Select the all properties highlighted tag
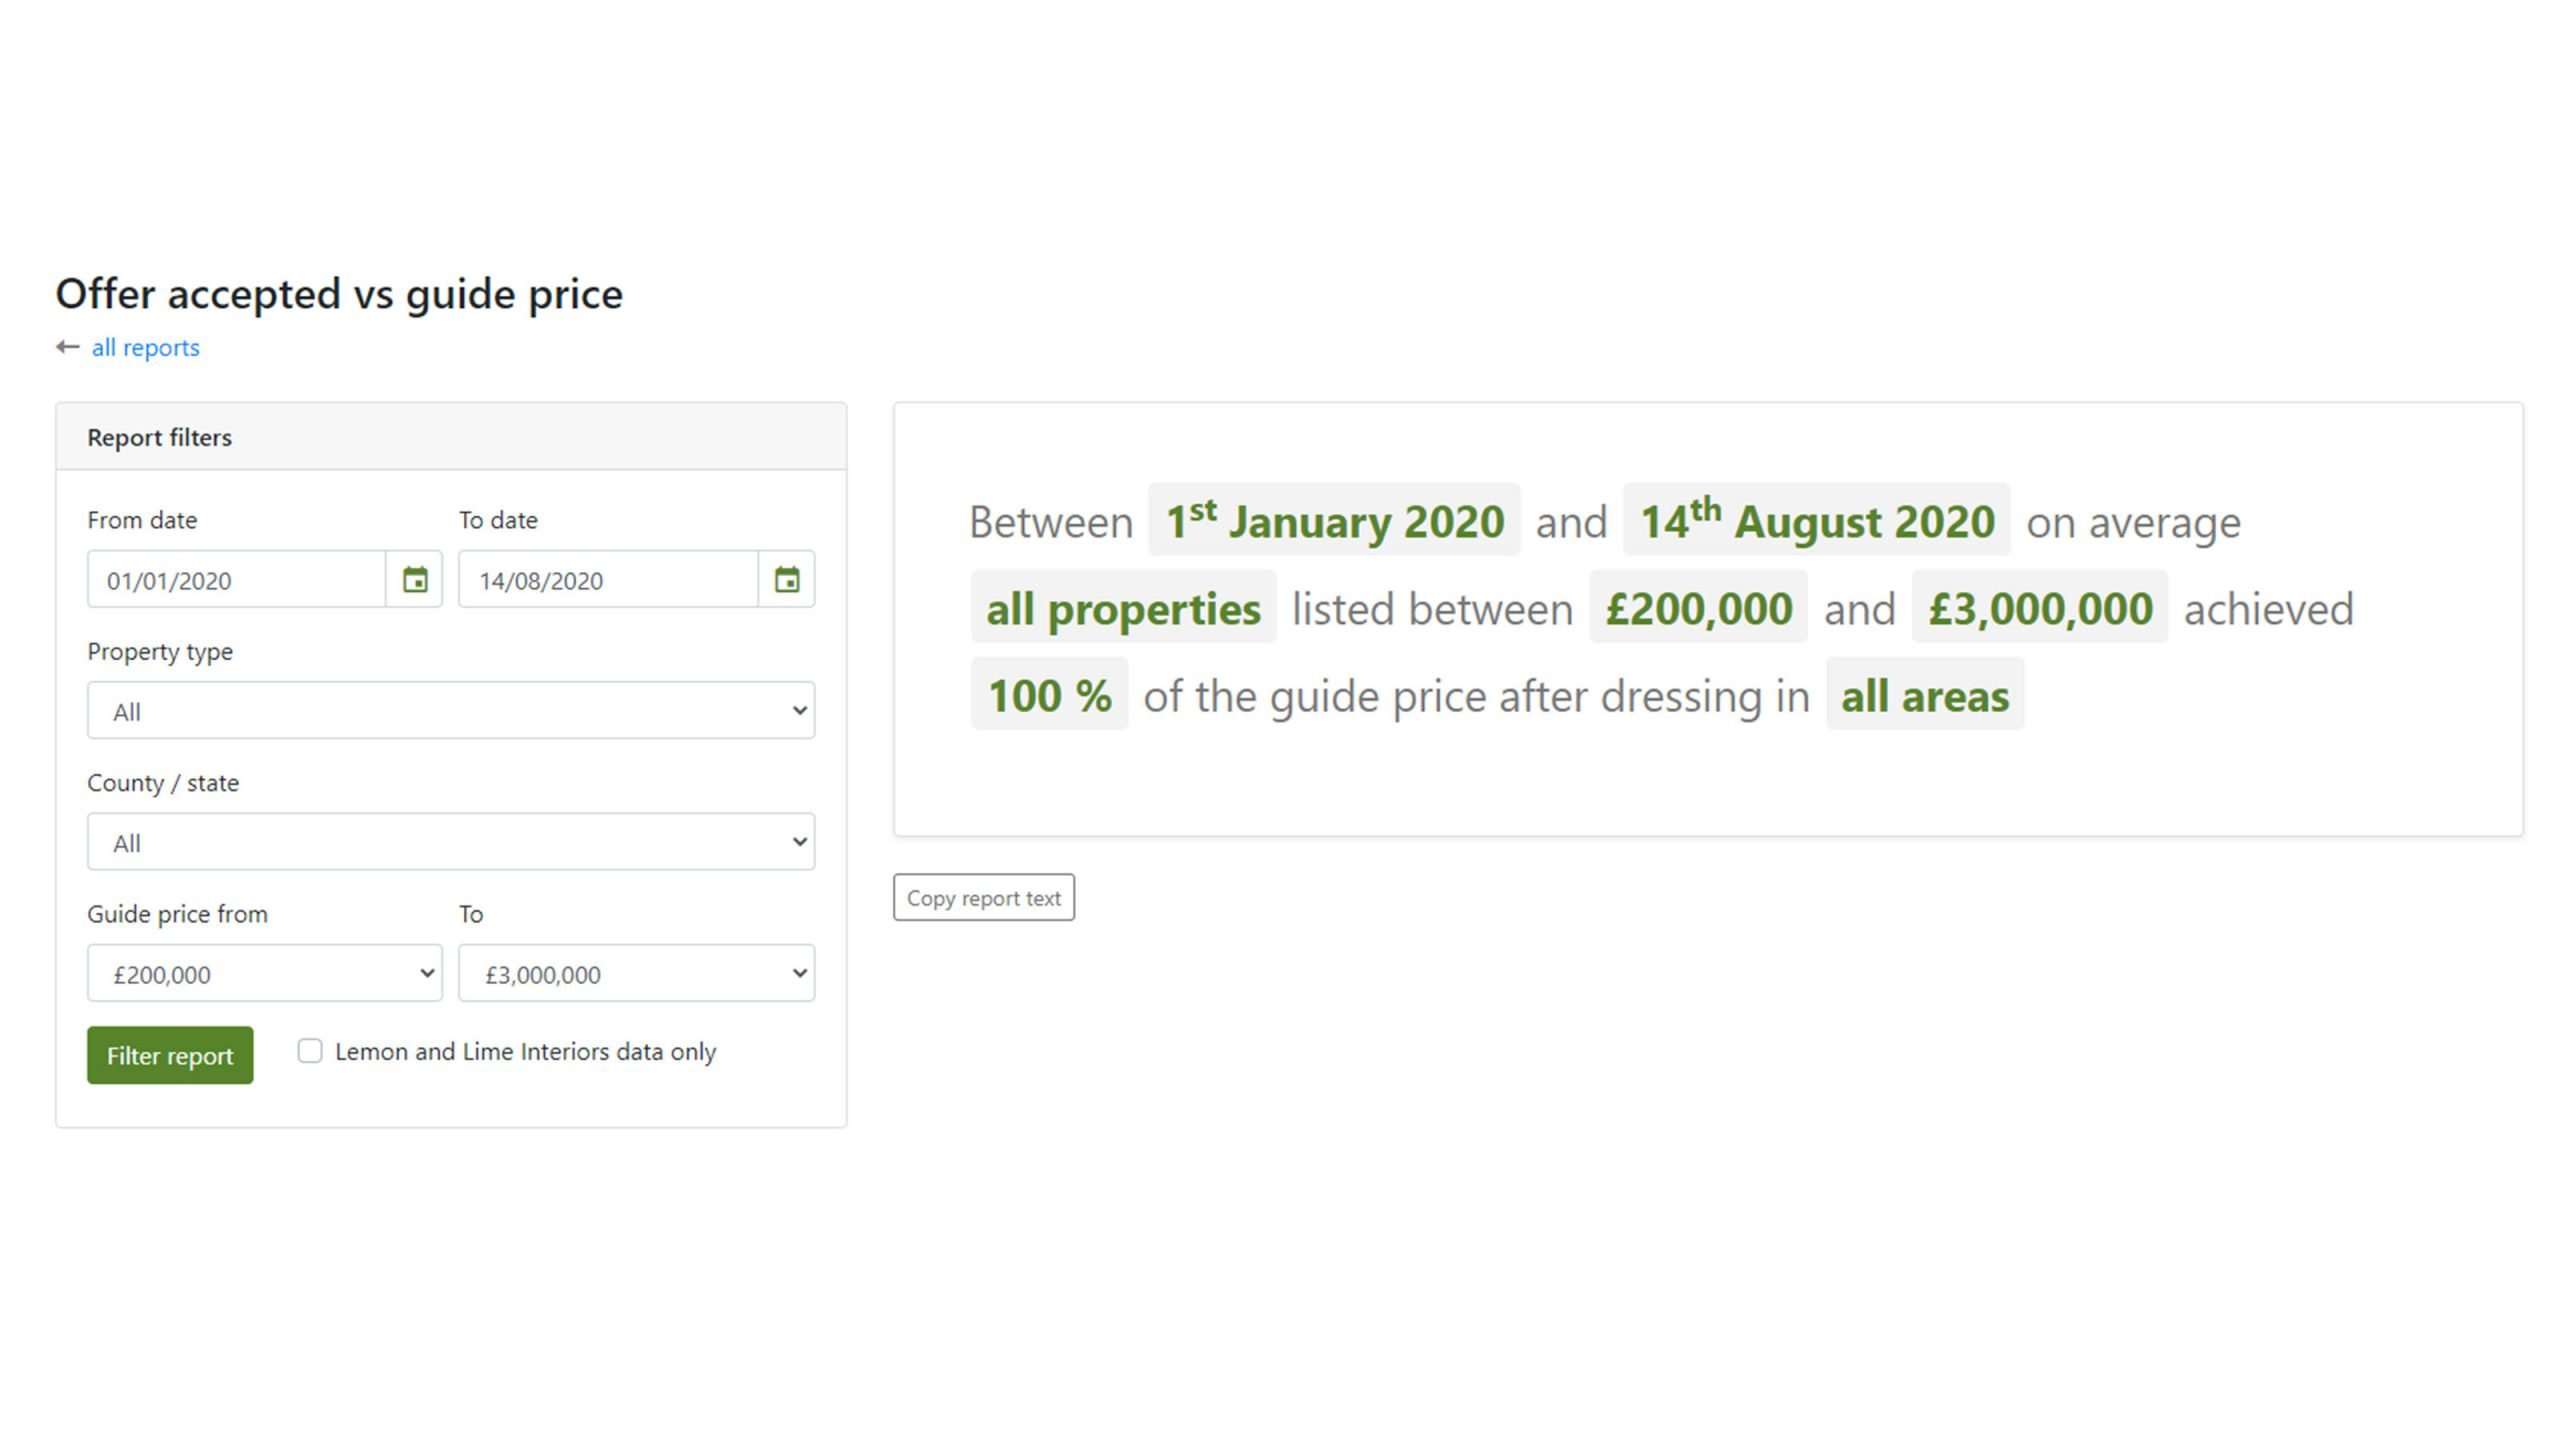2560x1440 pixels. coord(1124,607)
